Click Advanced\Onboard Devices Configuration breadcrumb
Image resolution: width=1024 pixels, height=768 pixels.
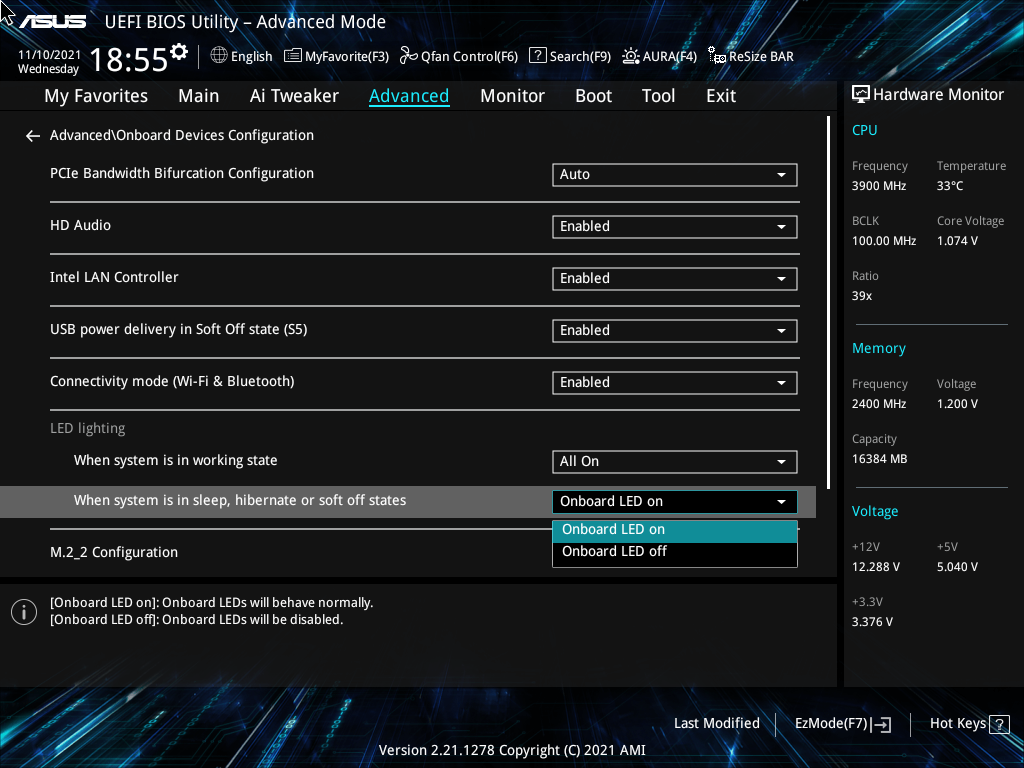182,135
